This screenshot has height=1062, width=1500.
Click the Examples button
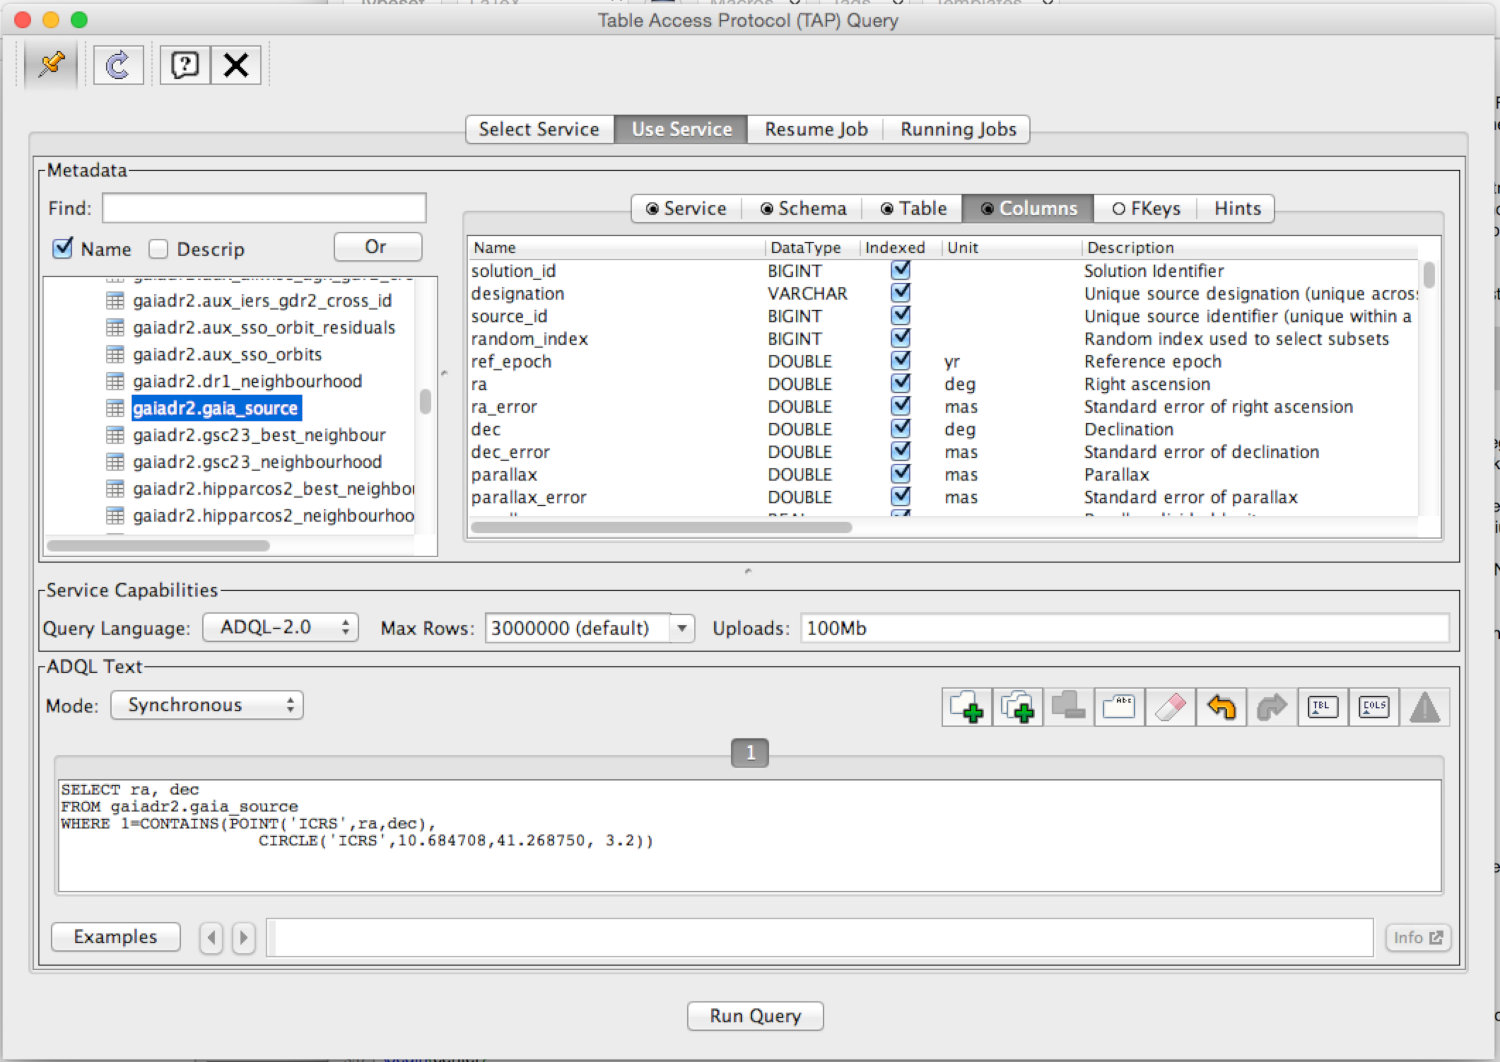tap(115, 937)
